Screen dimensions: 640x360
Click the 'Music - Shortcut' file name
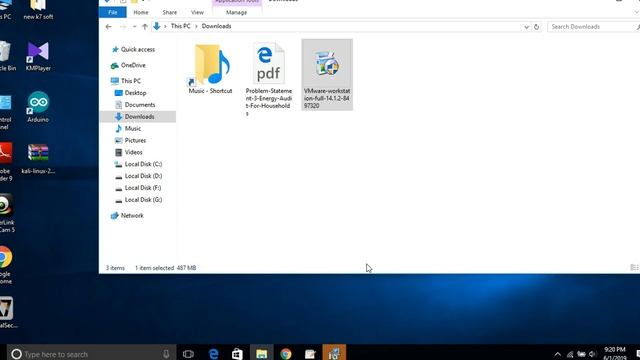pyautogui.click(x=210, y=91)
